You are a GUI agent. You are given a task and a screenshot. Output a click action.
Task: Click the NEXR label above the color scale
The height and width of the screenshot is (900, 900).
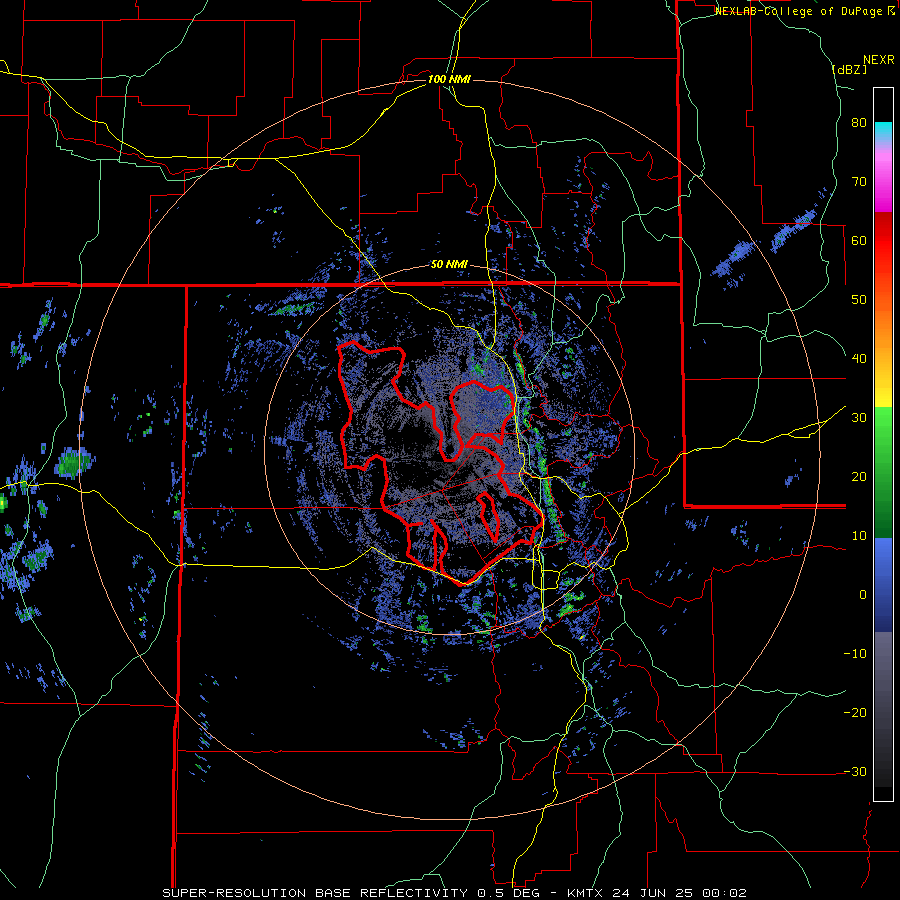879,60
